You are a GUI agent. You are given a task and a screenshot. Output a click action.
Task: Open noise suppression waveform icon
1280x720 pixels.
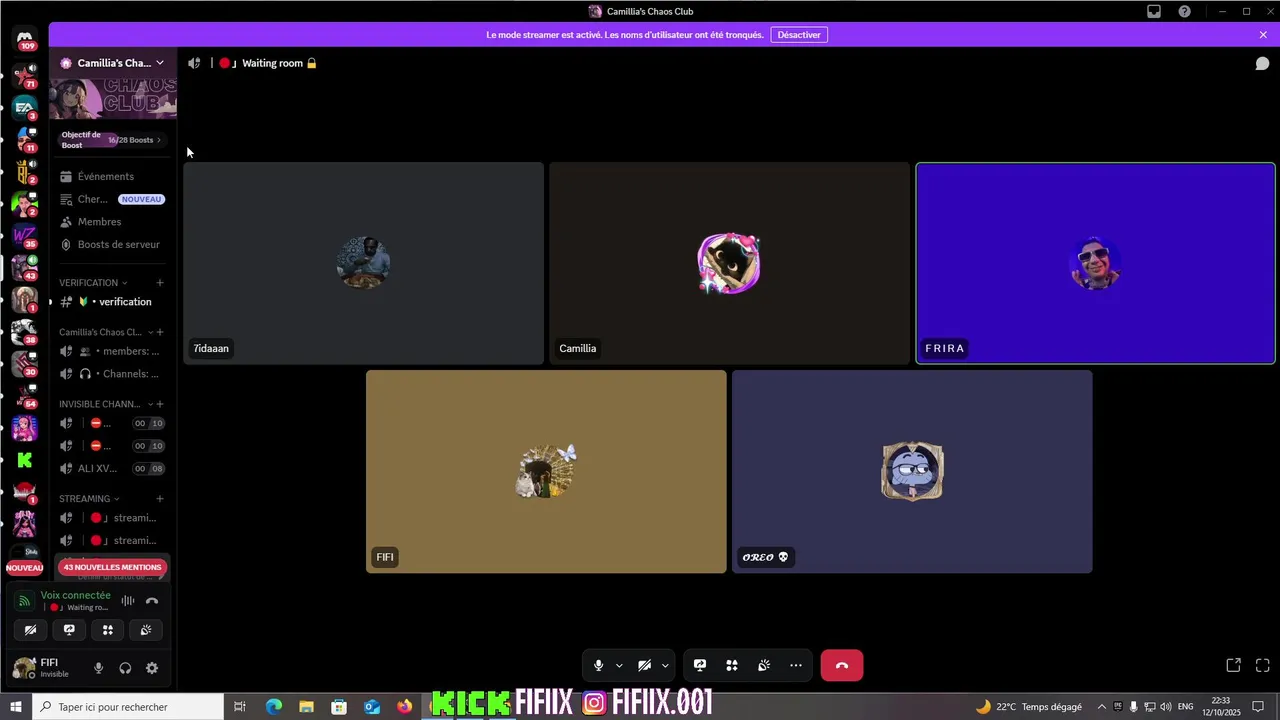(x=128, y=601)
